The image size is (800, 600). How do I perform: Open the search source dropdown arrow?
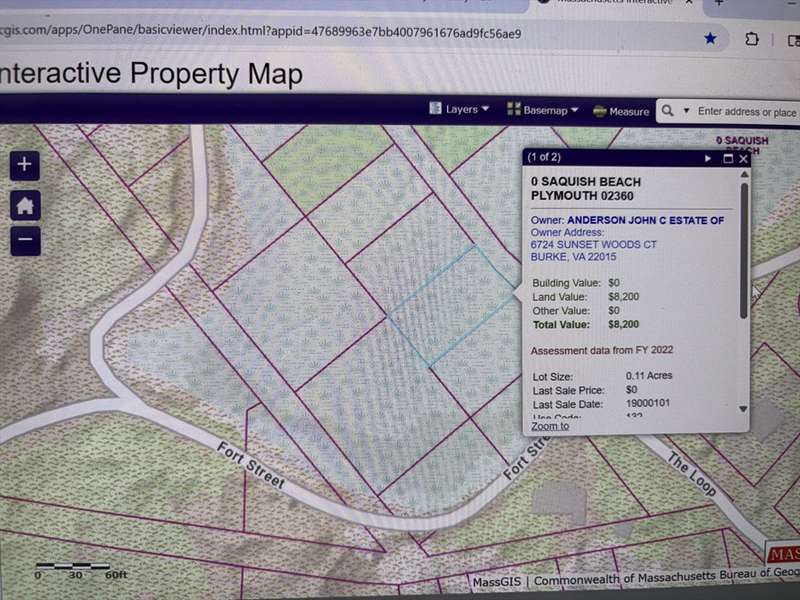[x=687, y=112]
